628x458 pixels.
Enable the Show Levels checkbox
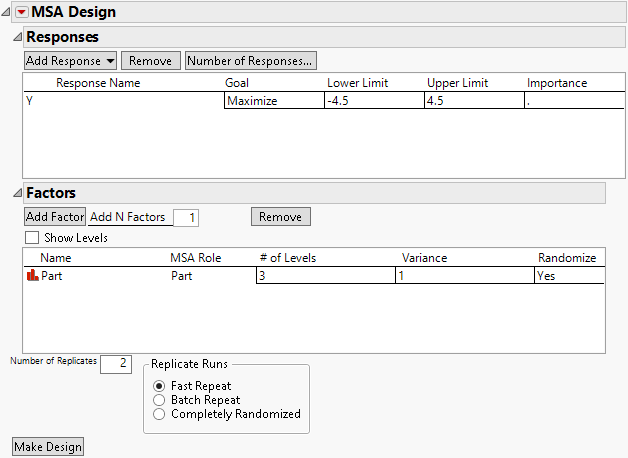point(32,238)
